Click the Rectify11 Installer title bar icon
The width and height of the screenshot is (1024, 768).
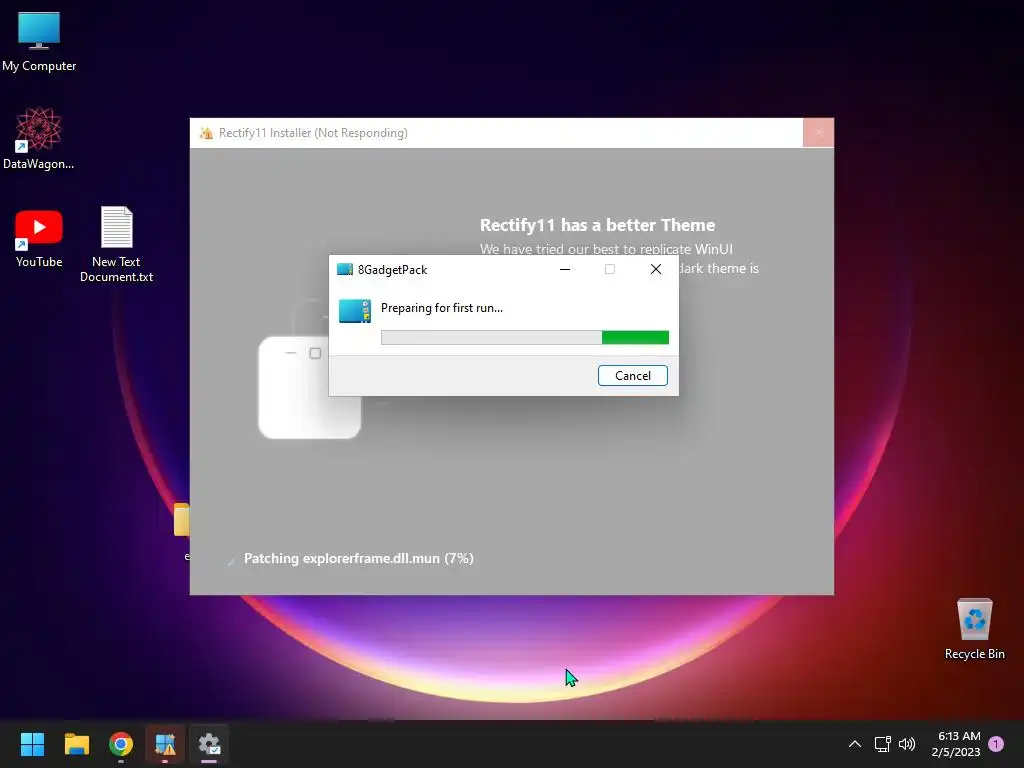tap(206, 133)
